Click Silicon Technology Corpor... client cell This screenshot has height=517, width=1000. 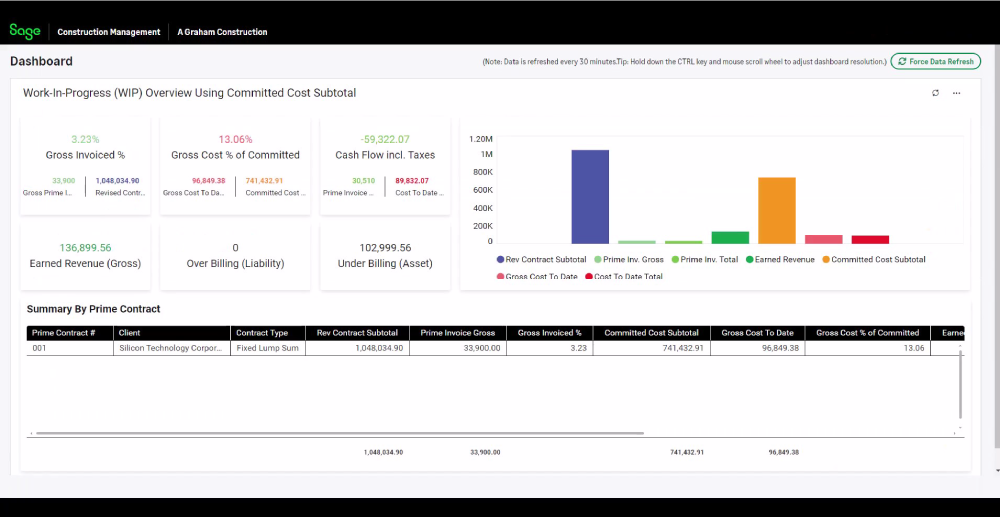172,348
